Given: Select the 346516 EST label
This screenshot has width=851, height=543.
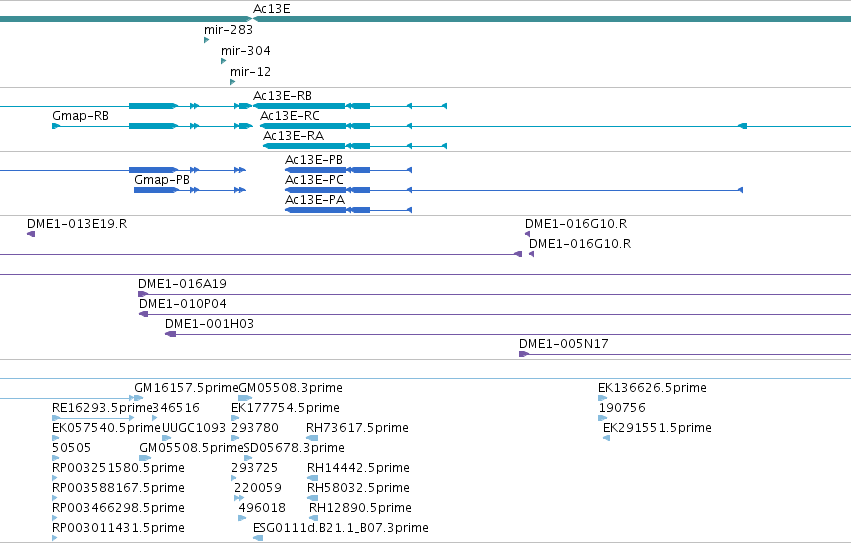Looking at the screenshot, I should click(x=176, y=408).
